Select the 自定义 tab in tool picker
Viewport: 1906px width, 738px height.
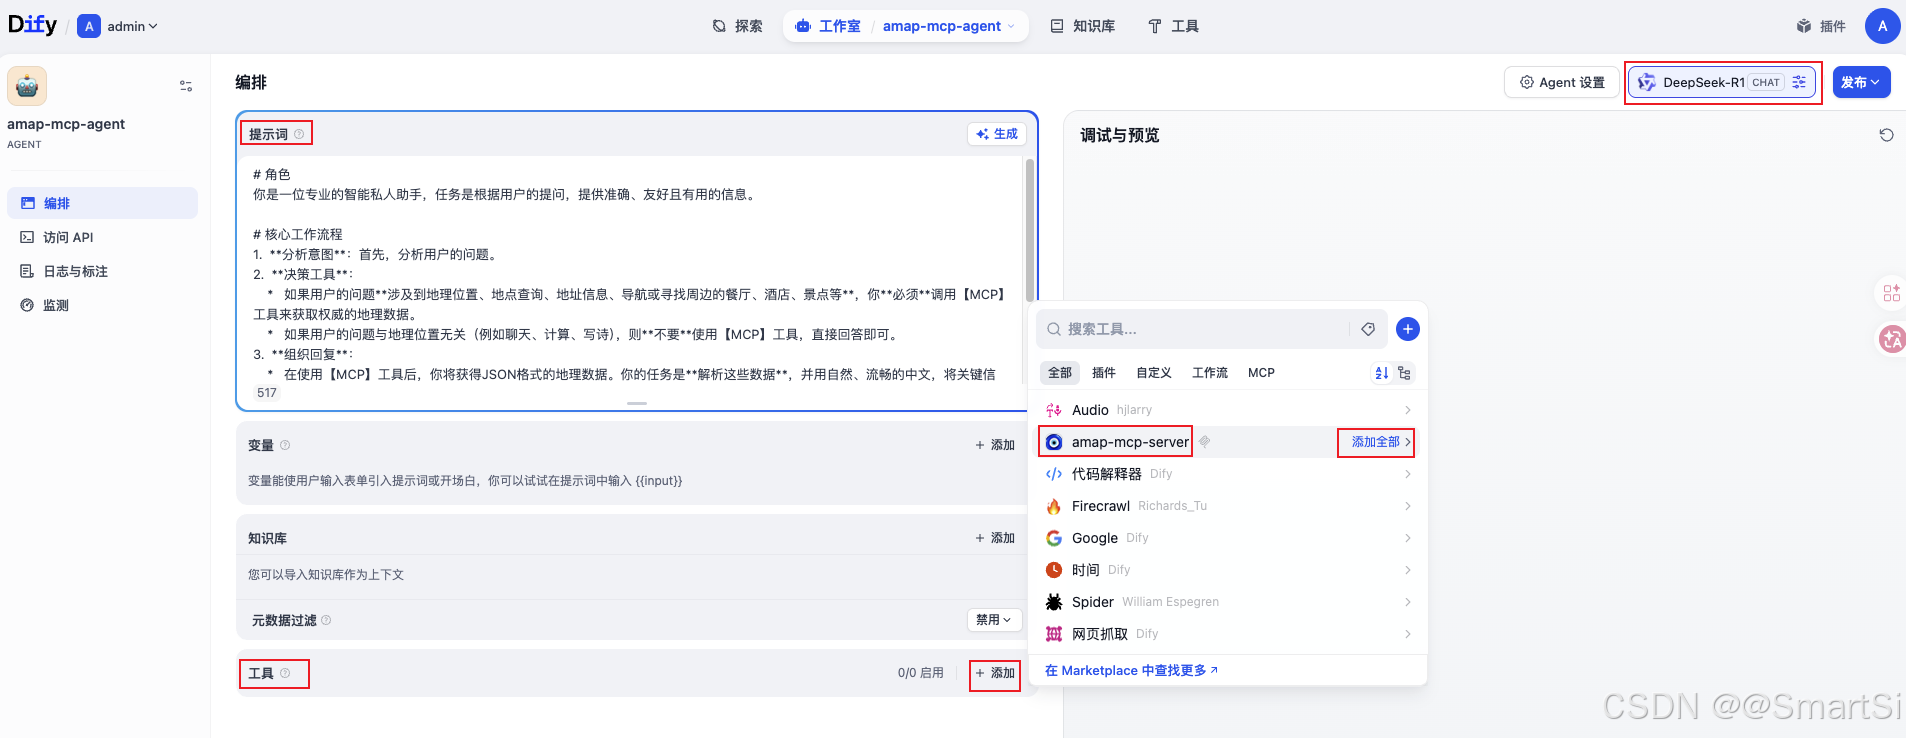click(1154, 373)
